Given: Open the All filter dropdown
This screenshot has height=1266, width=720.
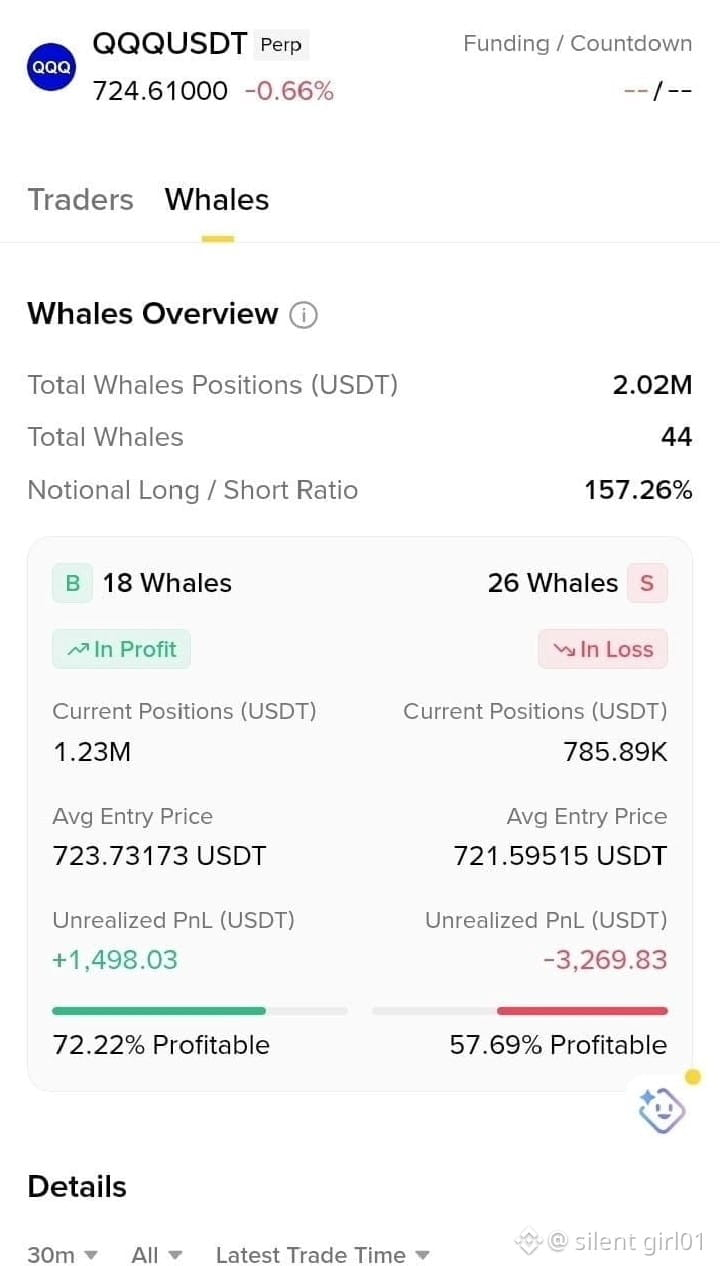Looking at the screenshot, I should tap(157, 1255).
